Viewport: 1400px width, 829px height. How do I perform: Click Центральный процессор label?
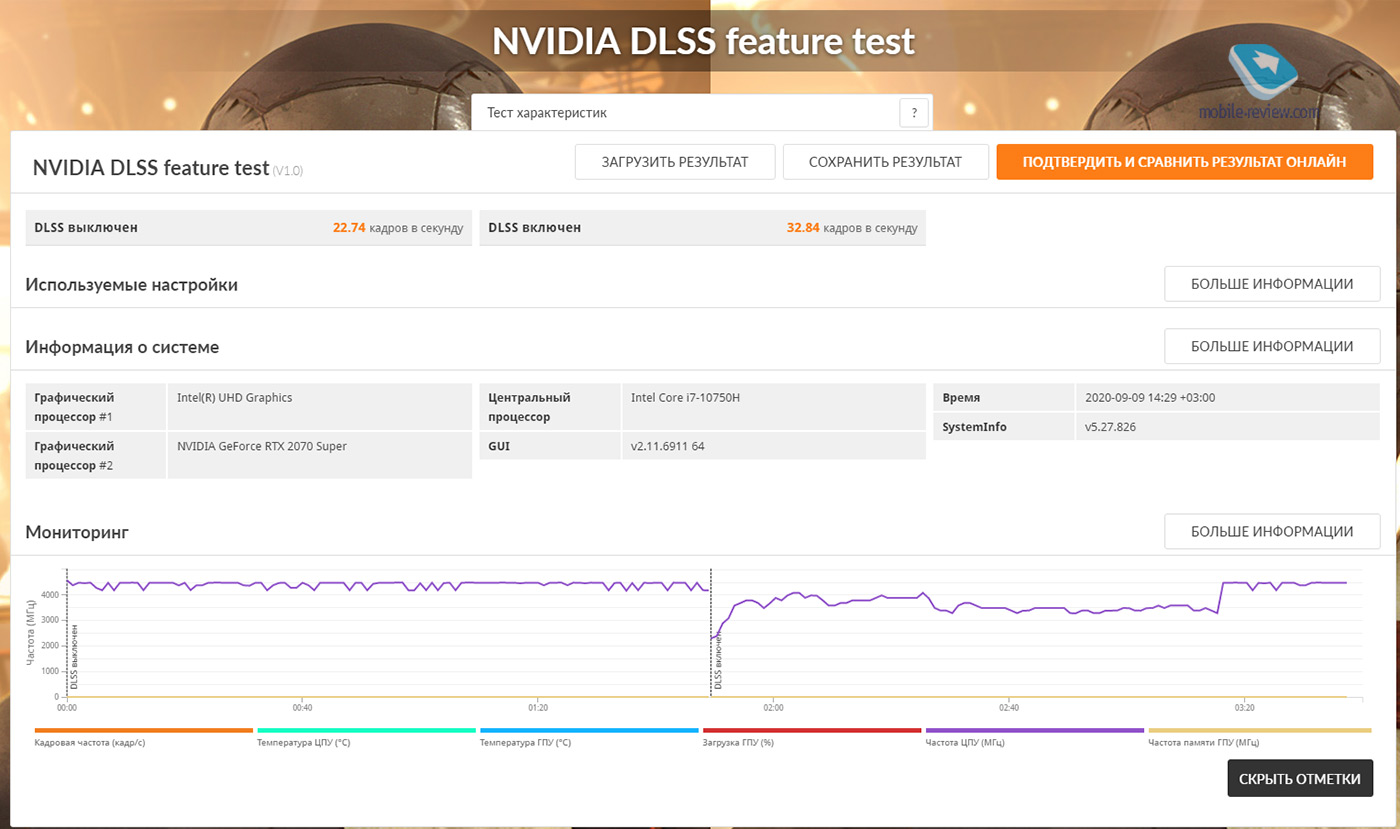pos(527,407)
